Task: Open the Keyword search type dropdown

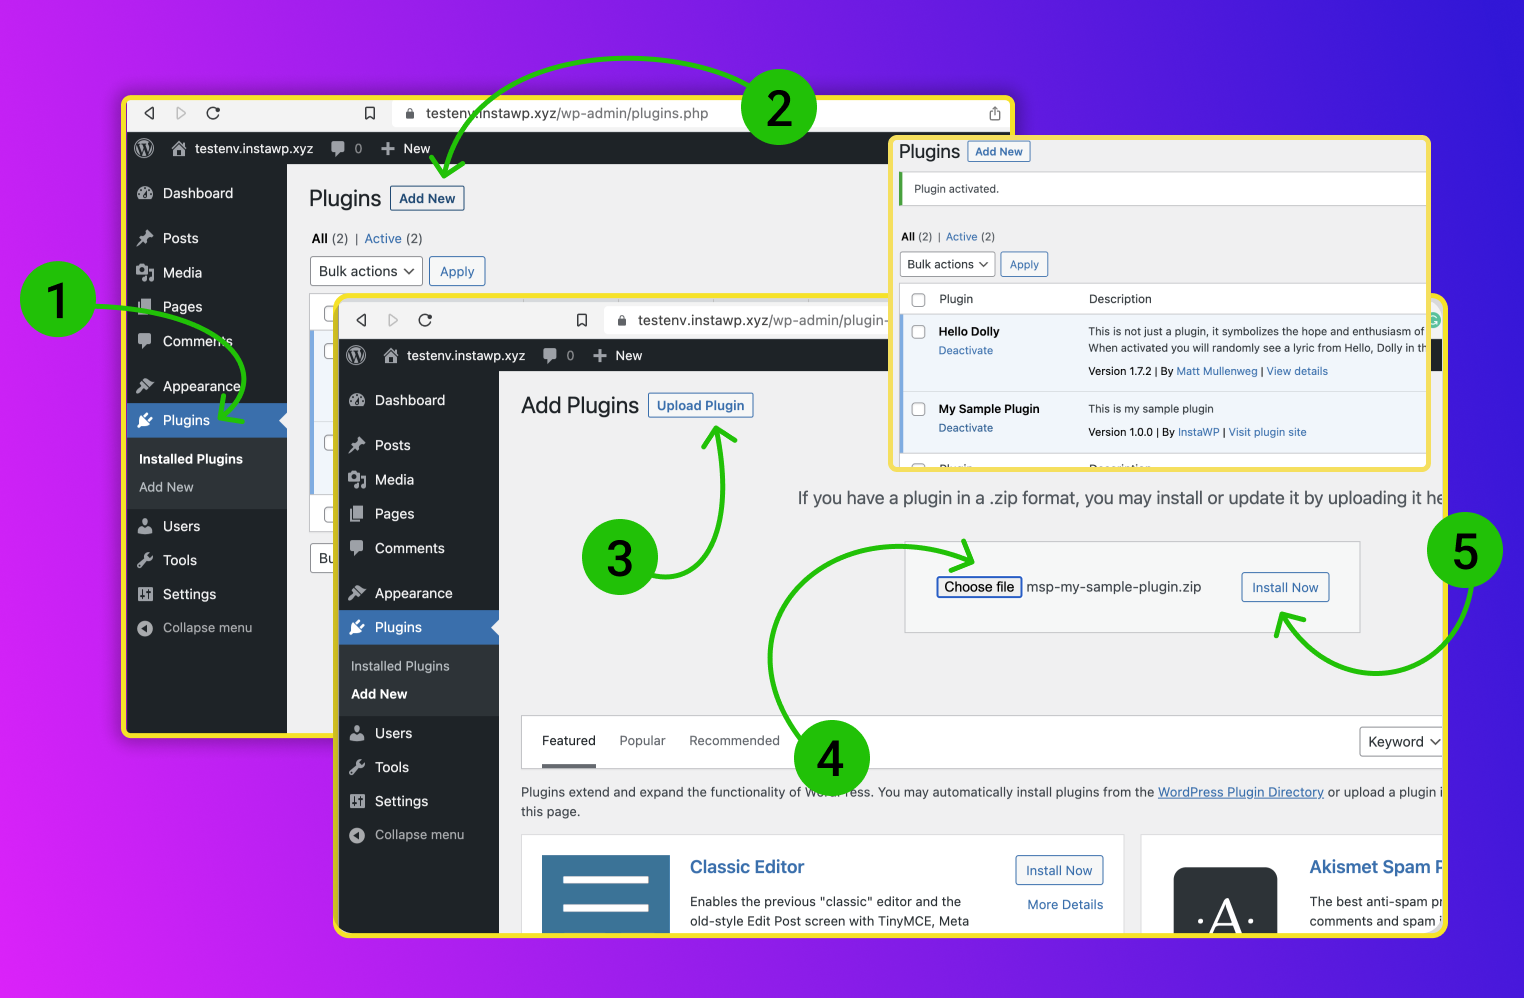Action: coord(1401,742)
